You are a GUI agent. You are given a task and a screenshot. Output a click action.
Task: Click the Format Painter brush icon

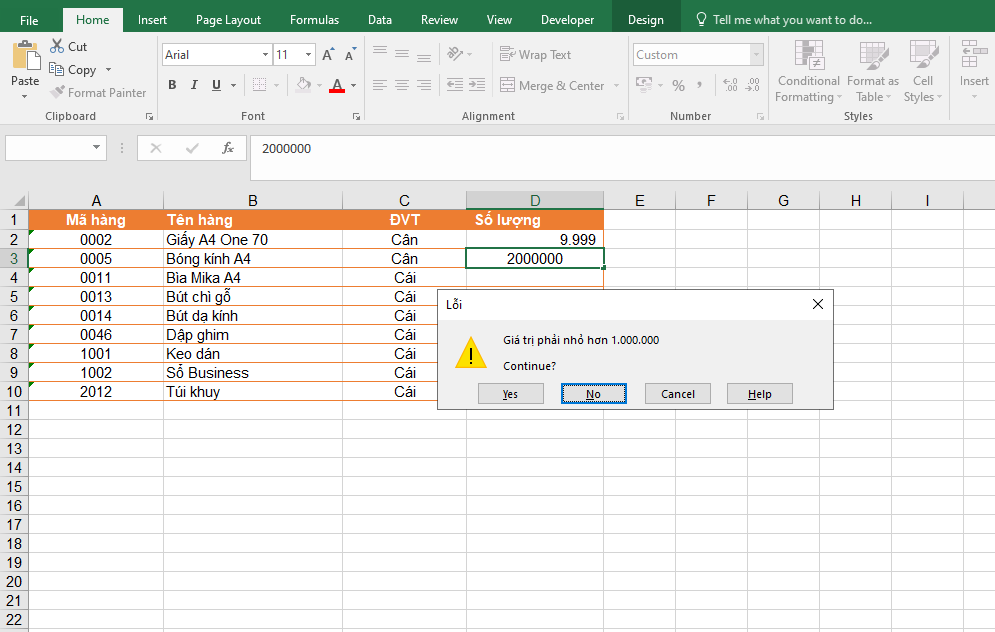point(57,93)
